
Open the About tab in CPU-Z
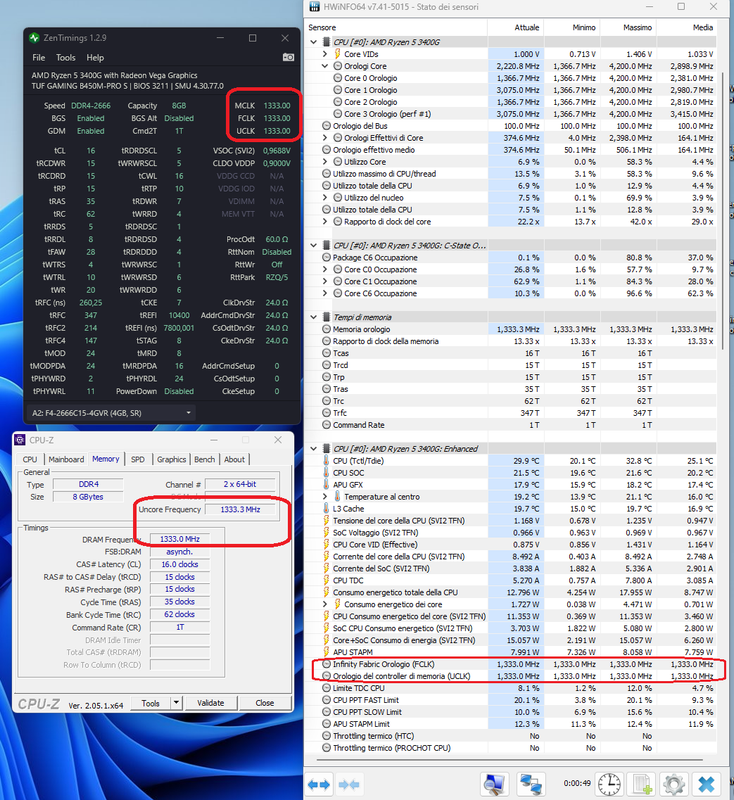pos(235,459)
